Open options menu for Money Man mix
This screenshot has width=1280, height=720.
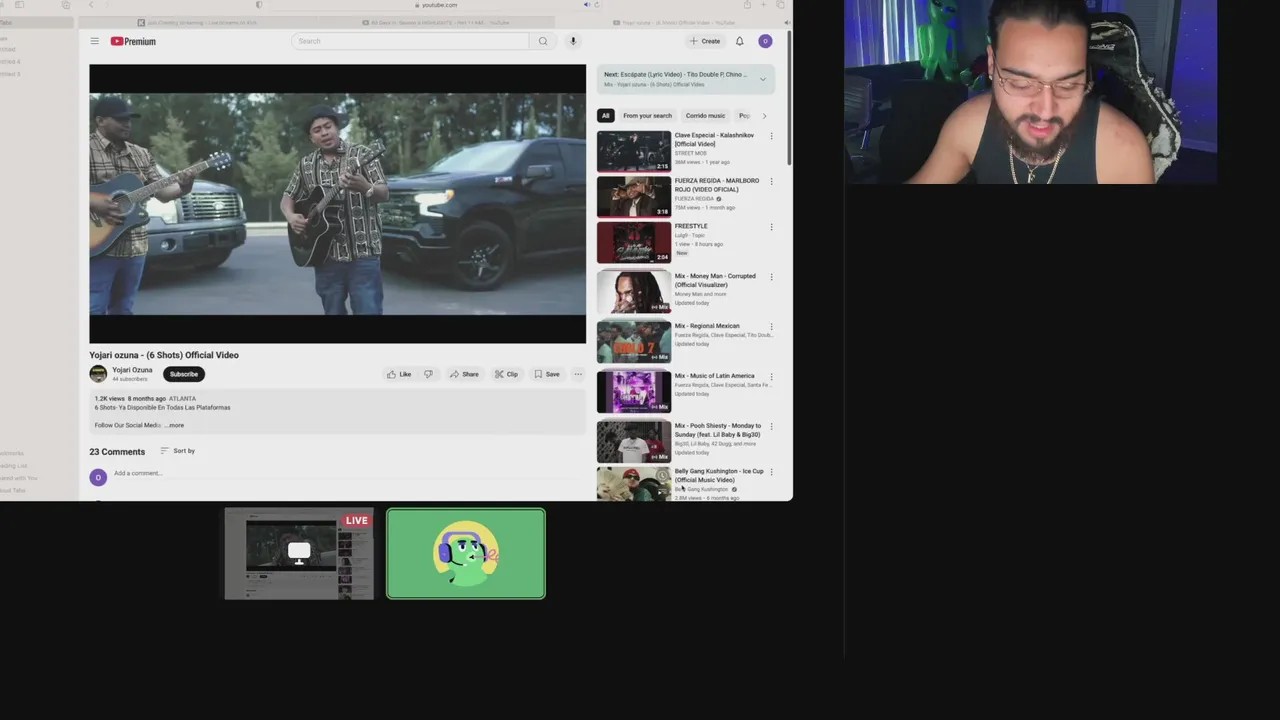(x=771, y=277)
